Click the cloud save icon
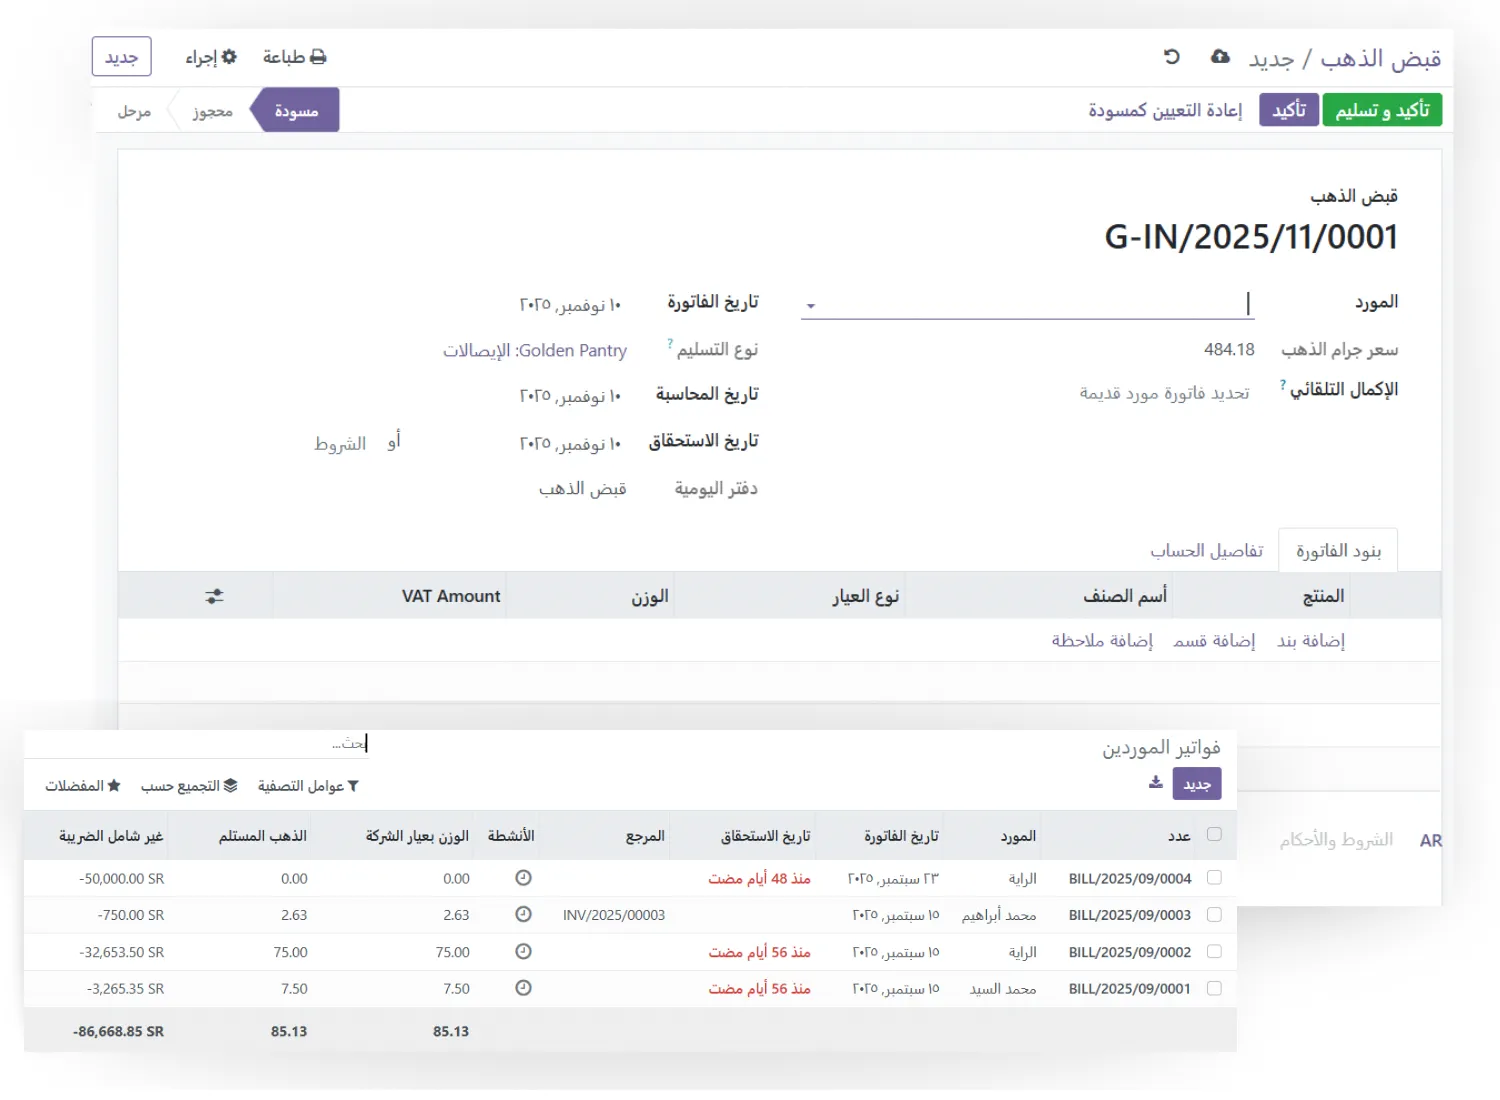1500x1100 pixels. pyautogui.click(x=1220, y=57)
